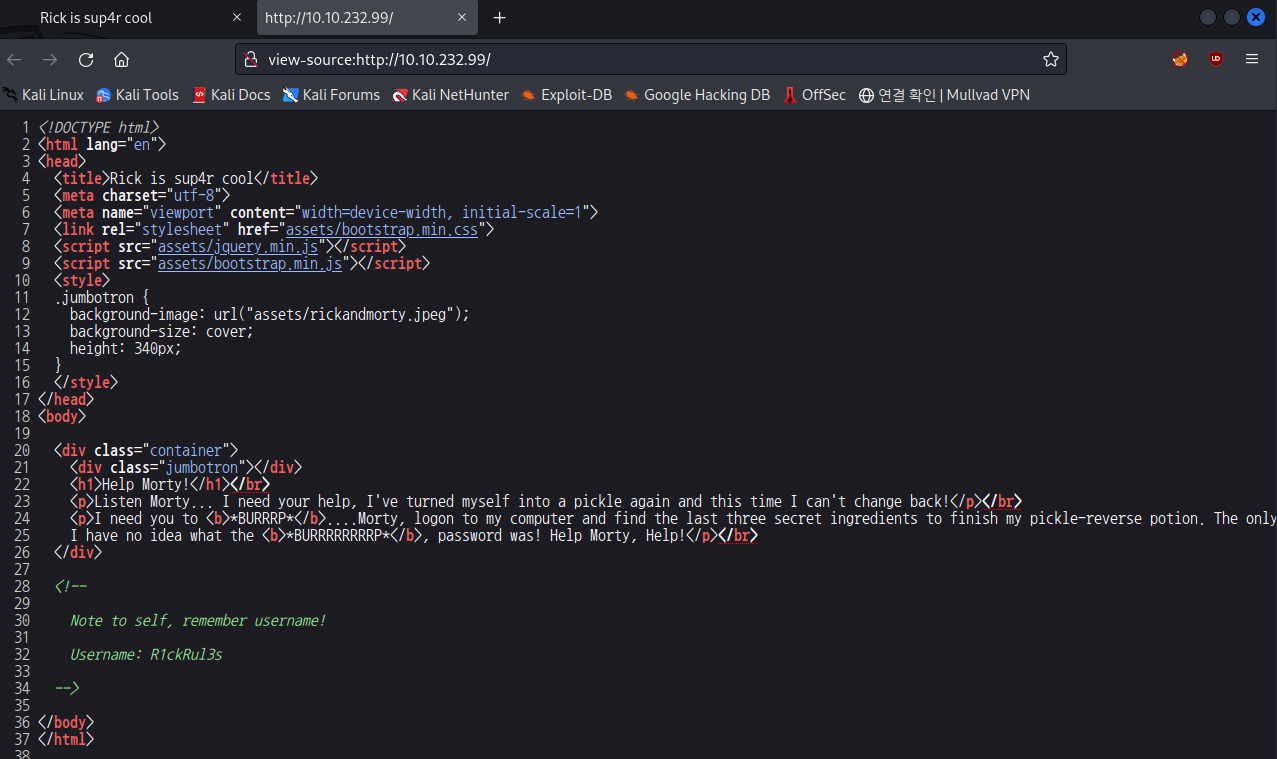Image resolution: width=1277 pixels, height=759 pixels.
Task: Click the 'Listen Morty...' paragraph line
Action: click(546, 501)
